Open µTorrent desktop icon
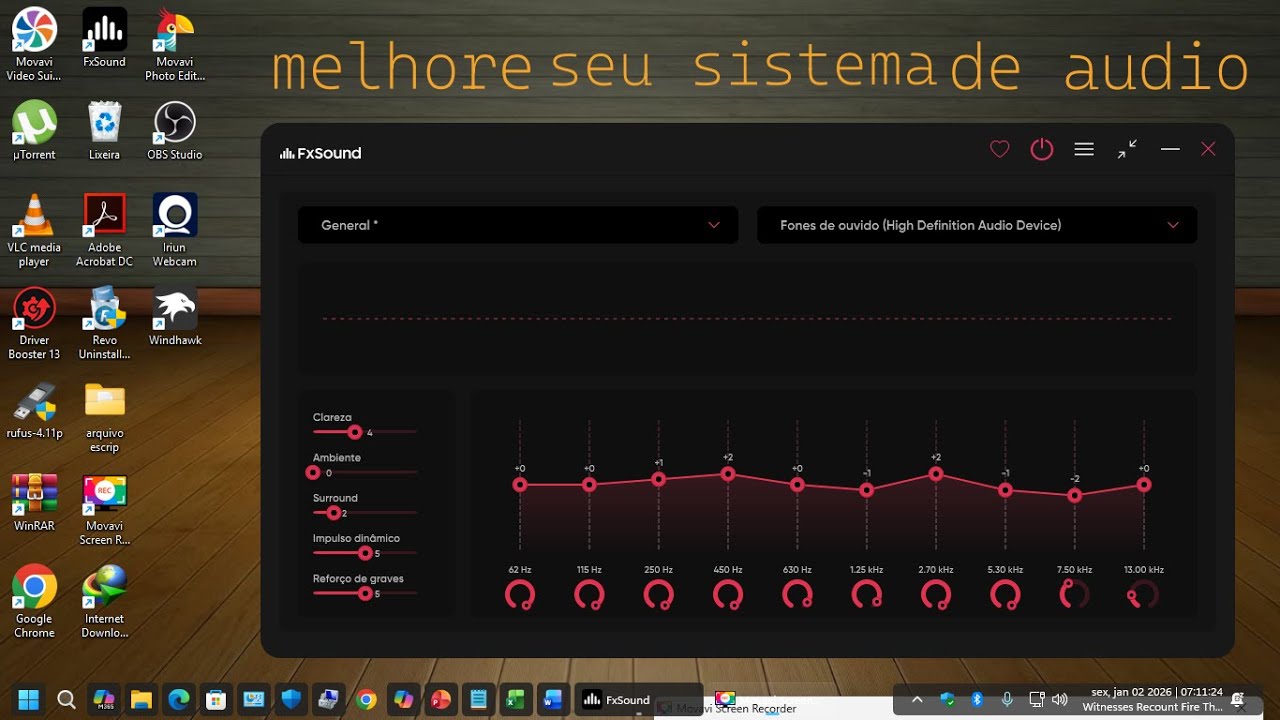 tap(34, 131)
